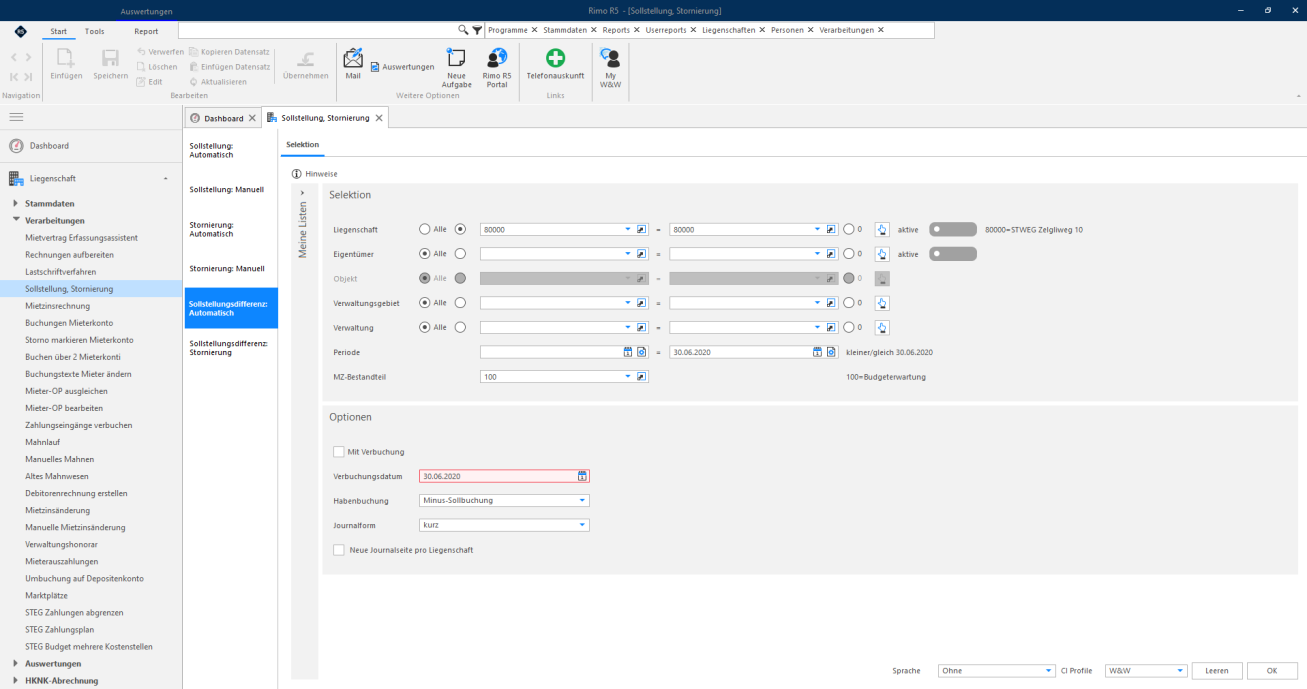1307x689 pixels.
Task: Click the Auswertungen ribbon button
Action: coord(402,67)
